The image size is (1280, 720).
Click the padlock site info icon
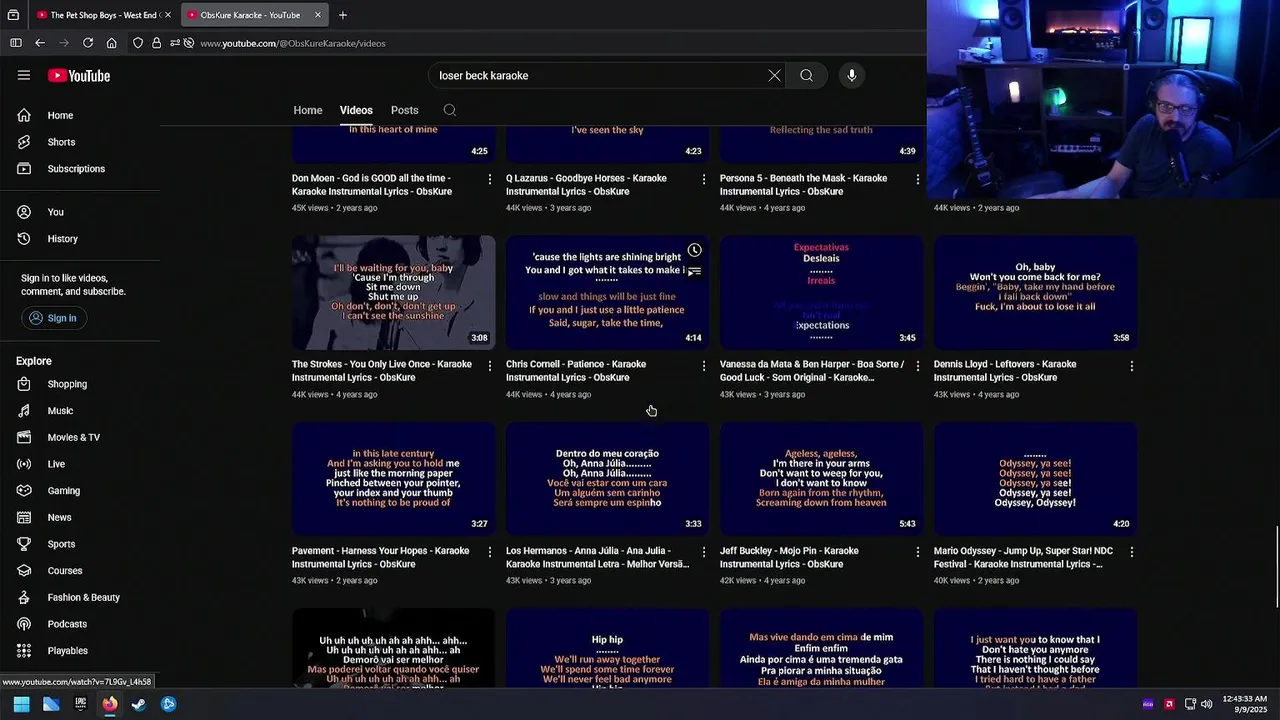click(156, 43)
